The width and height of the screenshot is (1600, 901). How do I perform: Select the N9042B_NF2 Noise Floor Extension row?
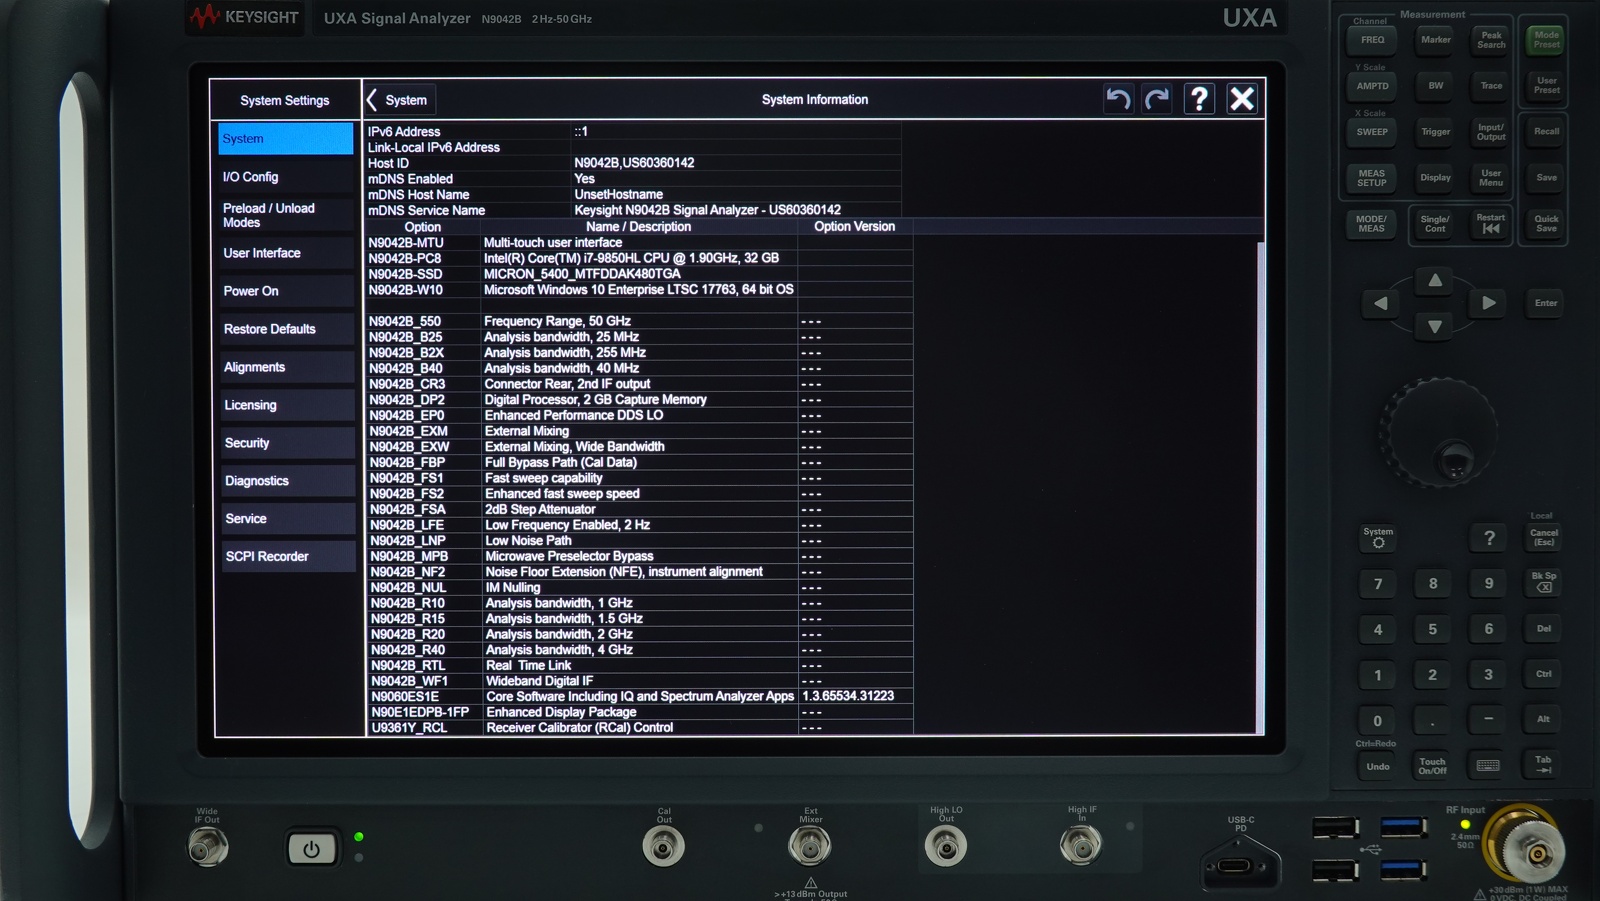pyautogui.click(x=639, y=572)
